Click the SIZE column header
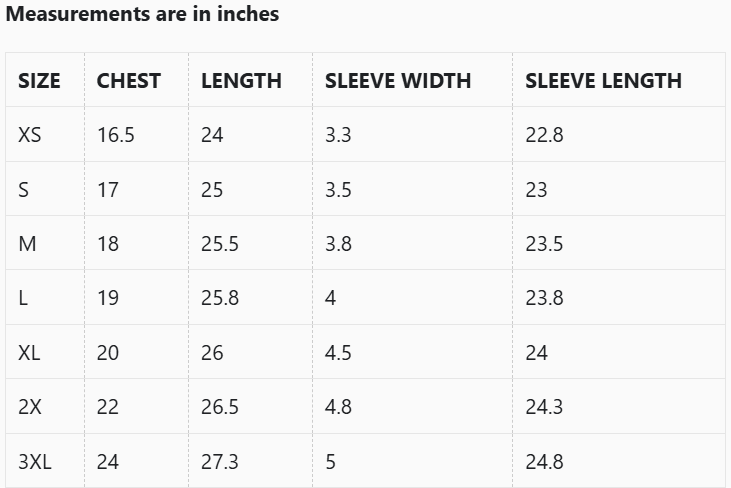731x488 pixels. tap(39, 81)
